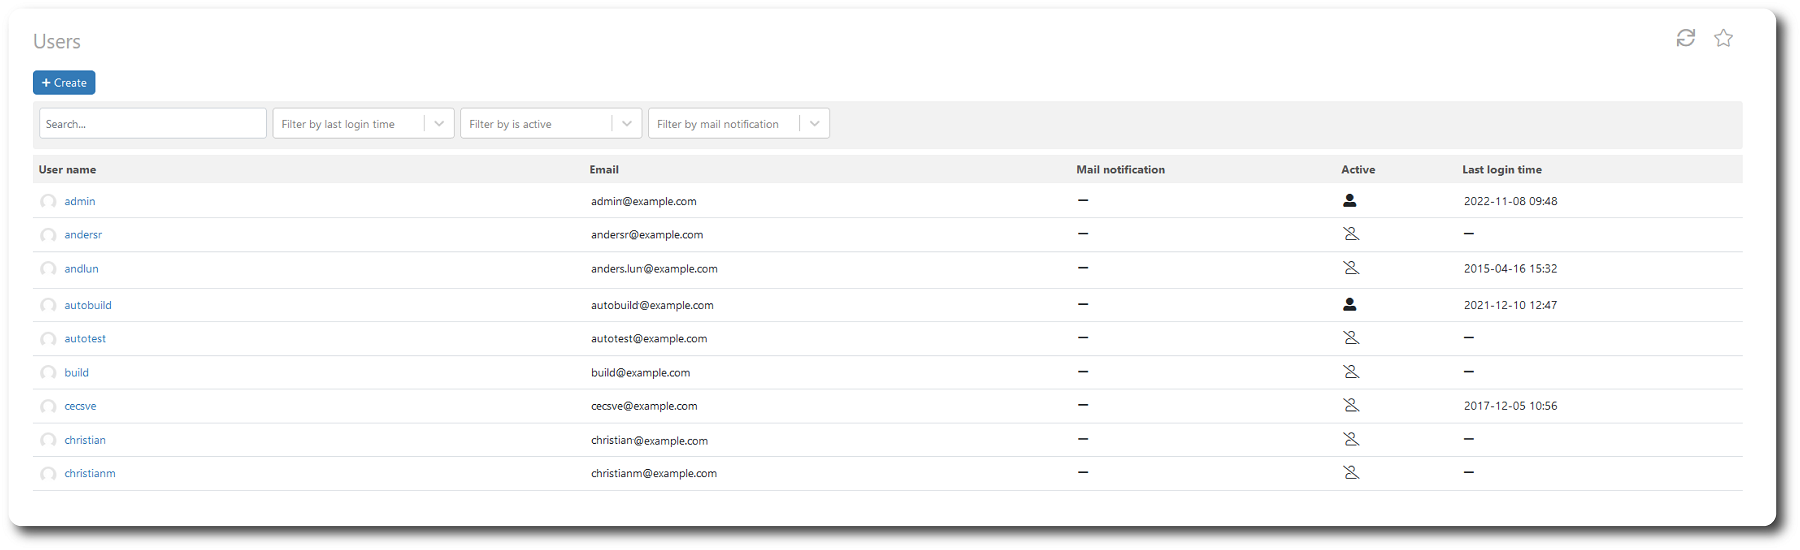
Task: Select the radio circle beside christian
Action: click(48, 440)
